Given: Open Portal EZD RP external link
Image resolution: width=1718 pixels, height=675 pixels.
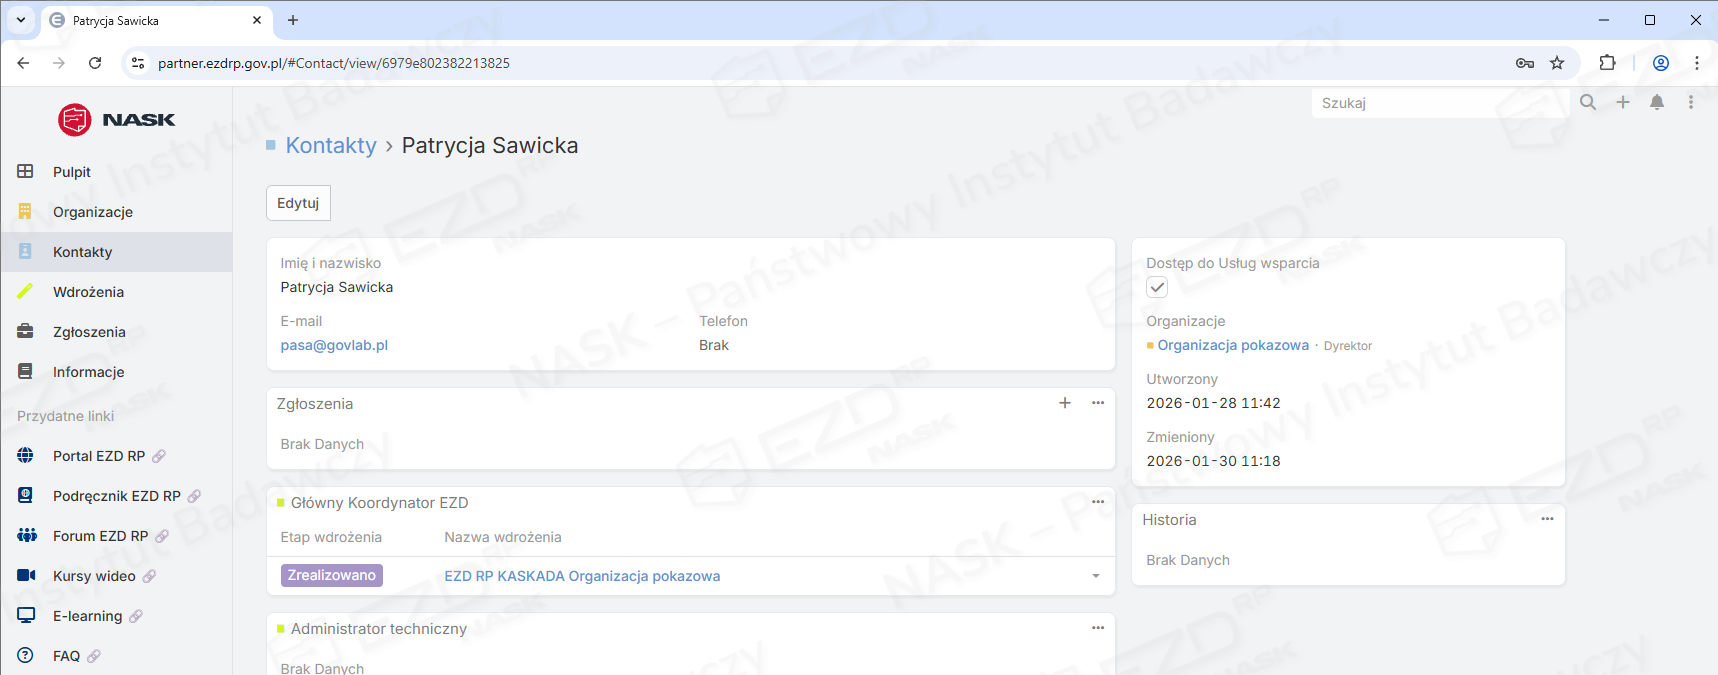Looking at the screenshot, I should point(99,456).
